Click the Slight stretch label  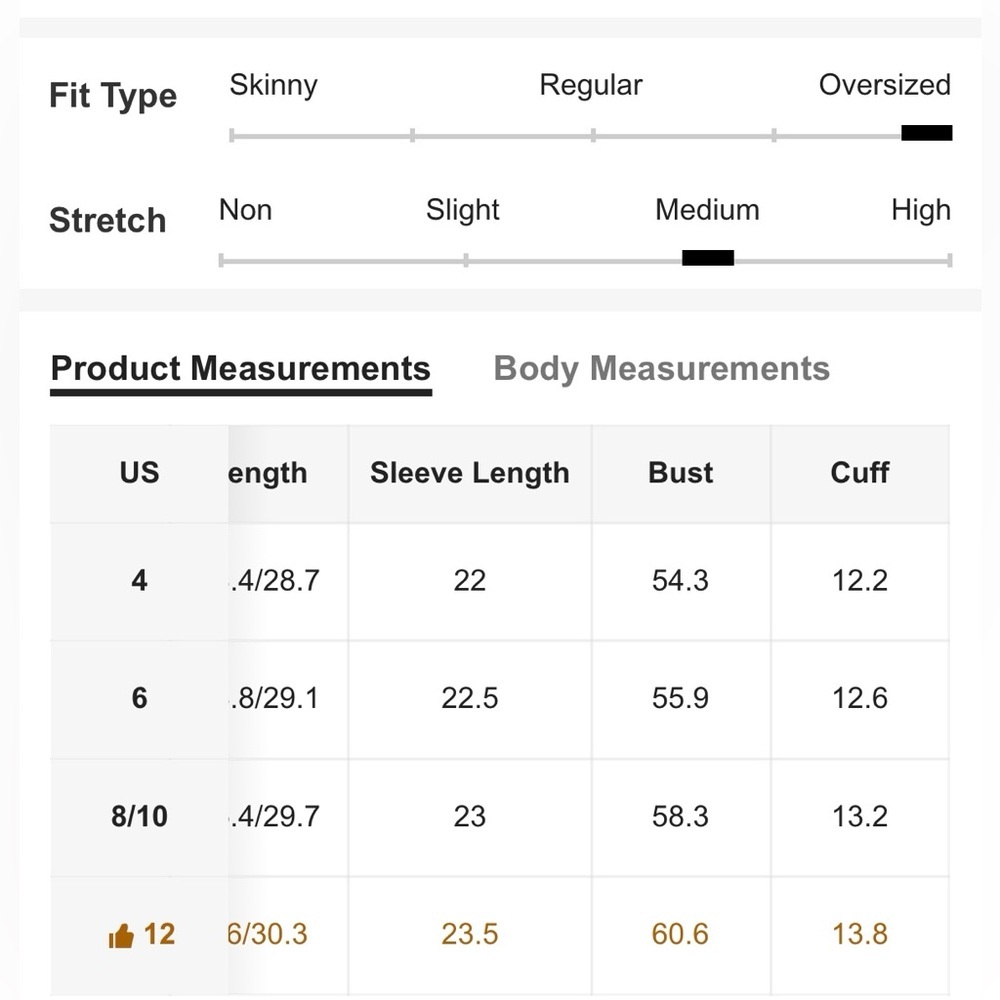[x=462, y=210]
